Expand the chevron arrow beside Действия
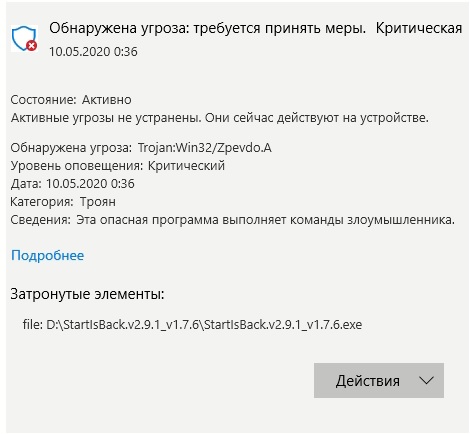 pyautogui.click(x=426, y=380)
